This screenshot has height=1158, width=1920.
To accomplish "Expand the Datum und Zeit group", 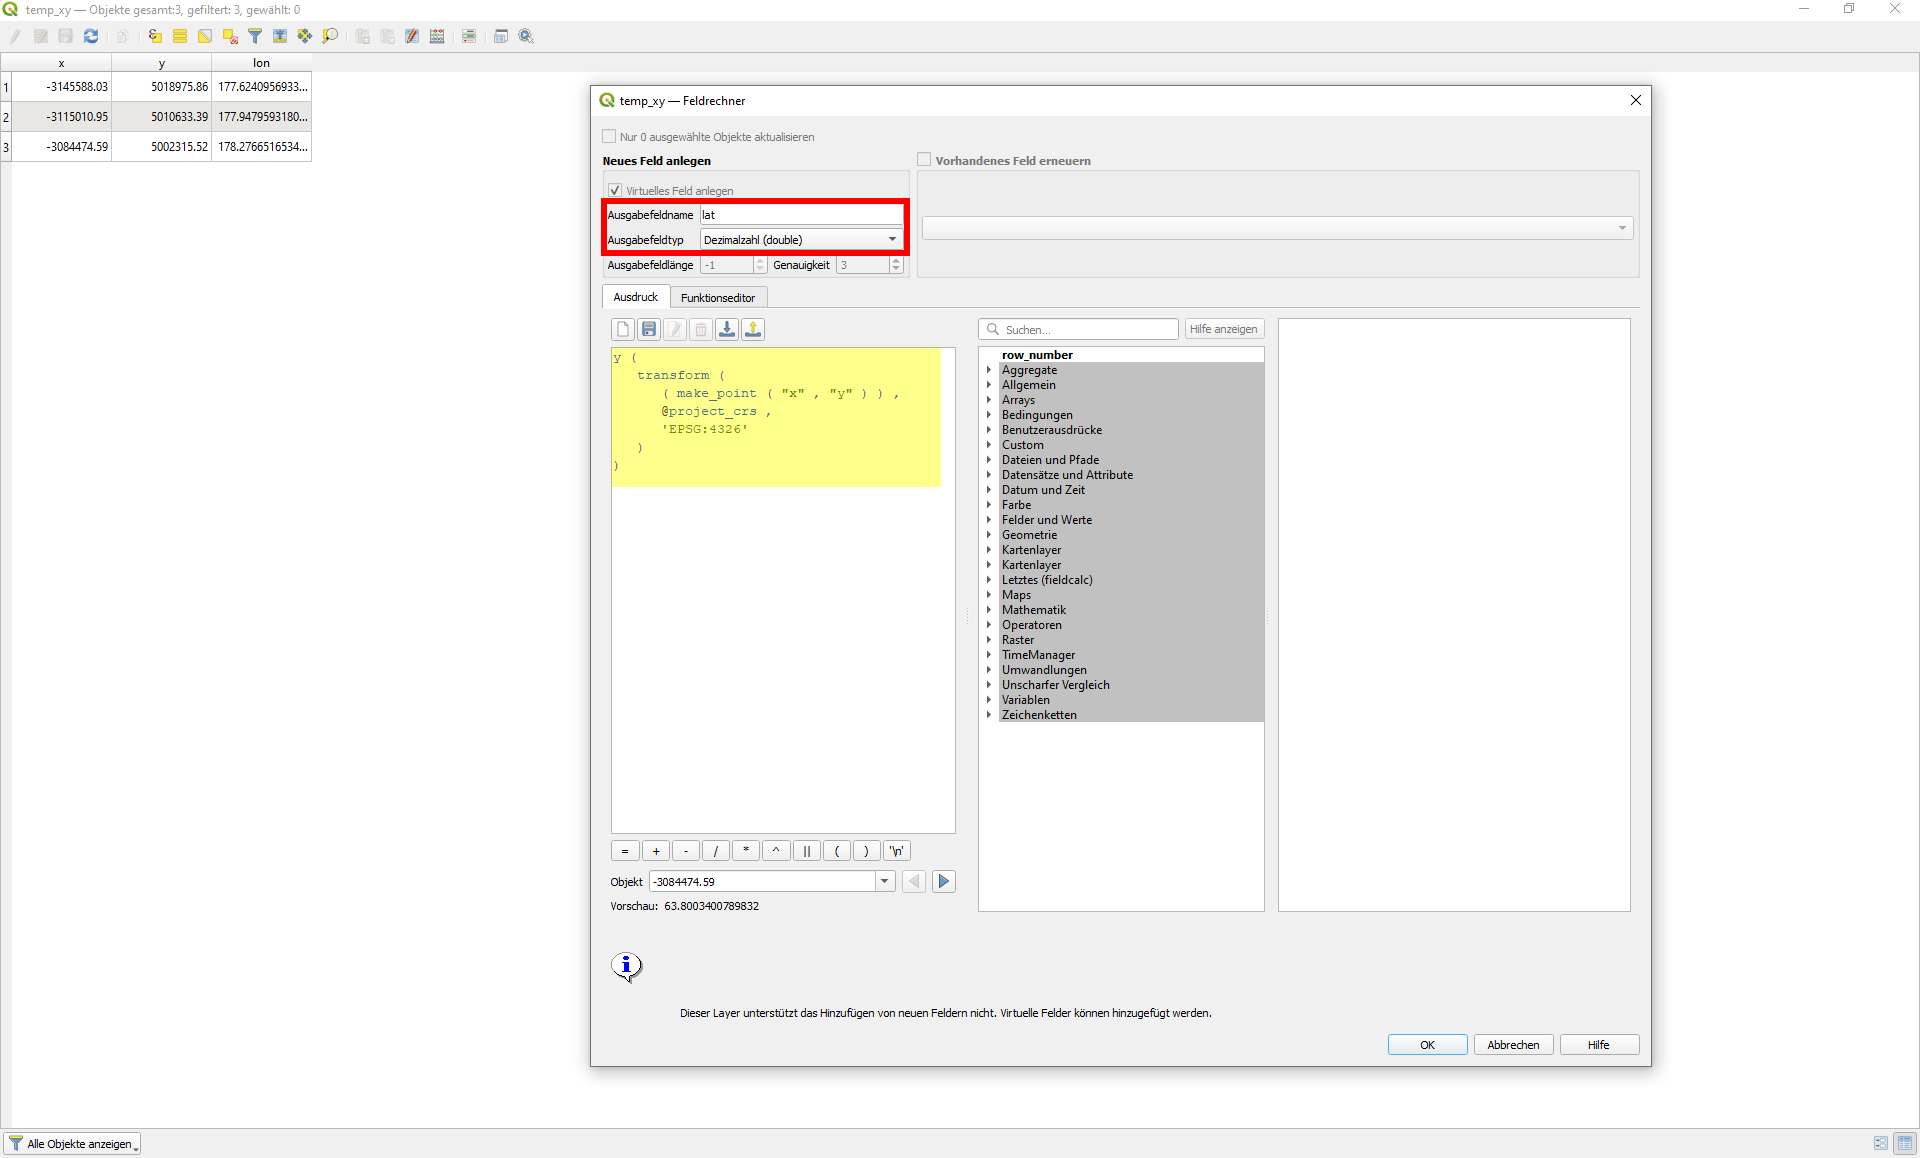I will pyautogui.click(x=989, y=490).
